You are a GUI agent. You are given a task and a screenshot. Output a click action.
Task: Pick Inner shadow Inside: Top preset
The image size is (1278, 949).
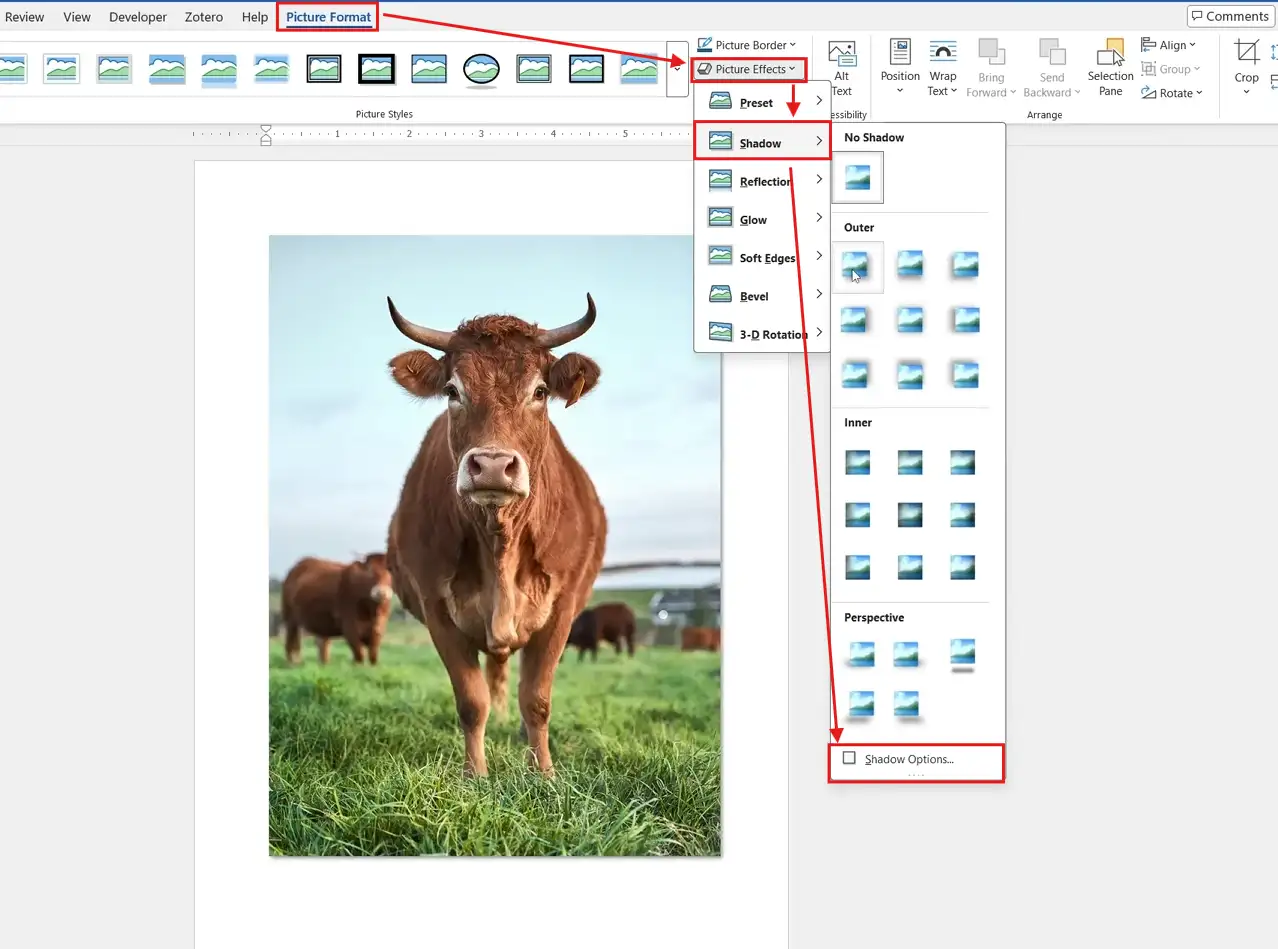click(x=910, y=462)
